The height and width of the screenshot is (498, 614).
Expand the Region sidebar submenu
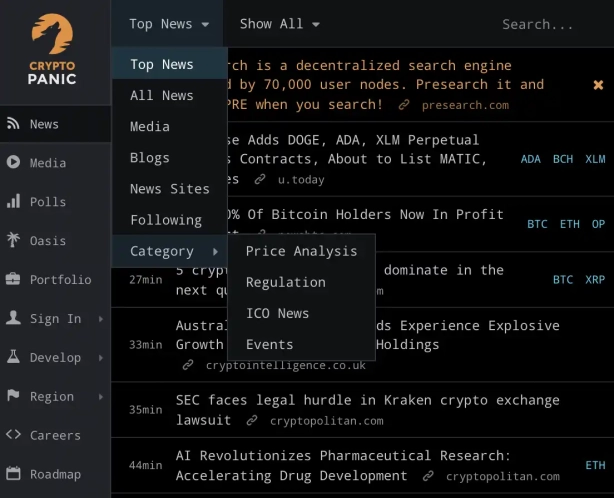[100, 397]
